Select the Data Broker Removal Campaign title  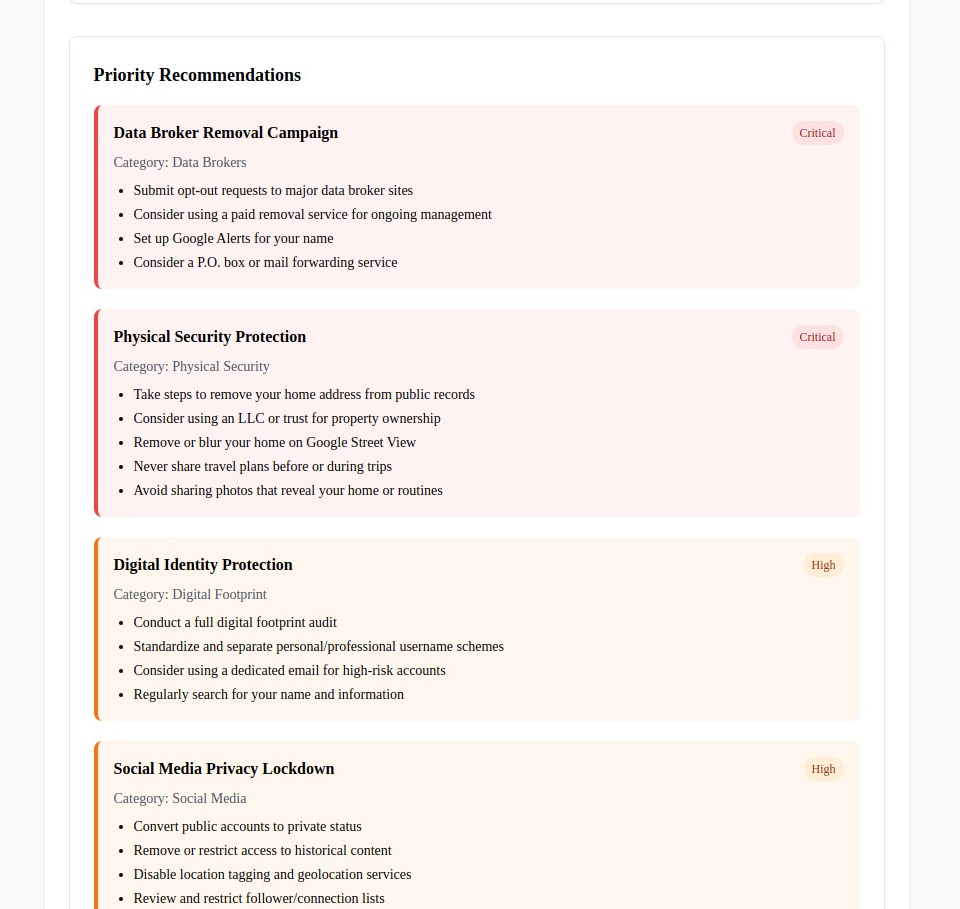tap(226, 133)
